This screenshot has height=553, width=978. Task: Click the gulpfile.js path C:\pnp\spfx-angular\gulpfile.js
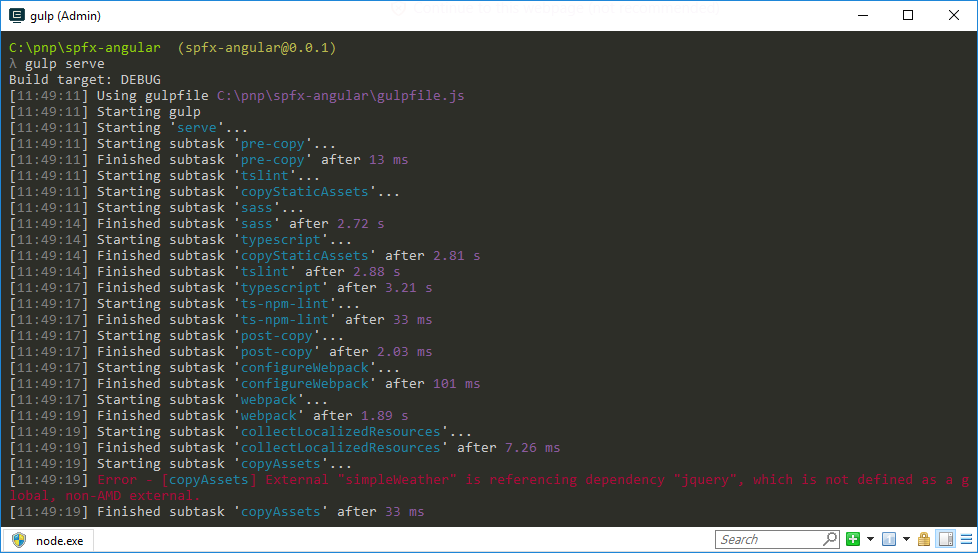tap(341, 95)
